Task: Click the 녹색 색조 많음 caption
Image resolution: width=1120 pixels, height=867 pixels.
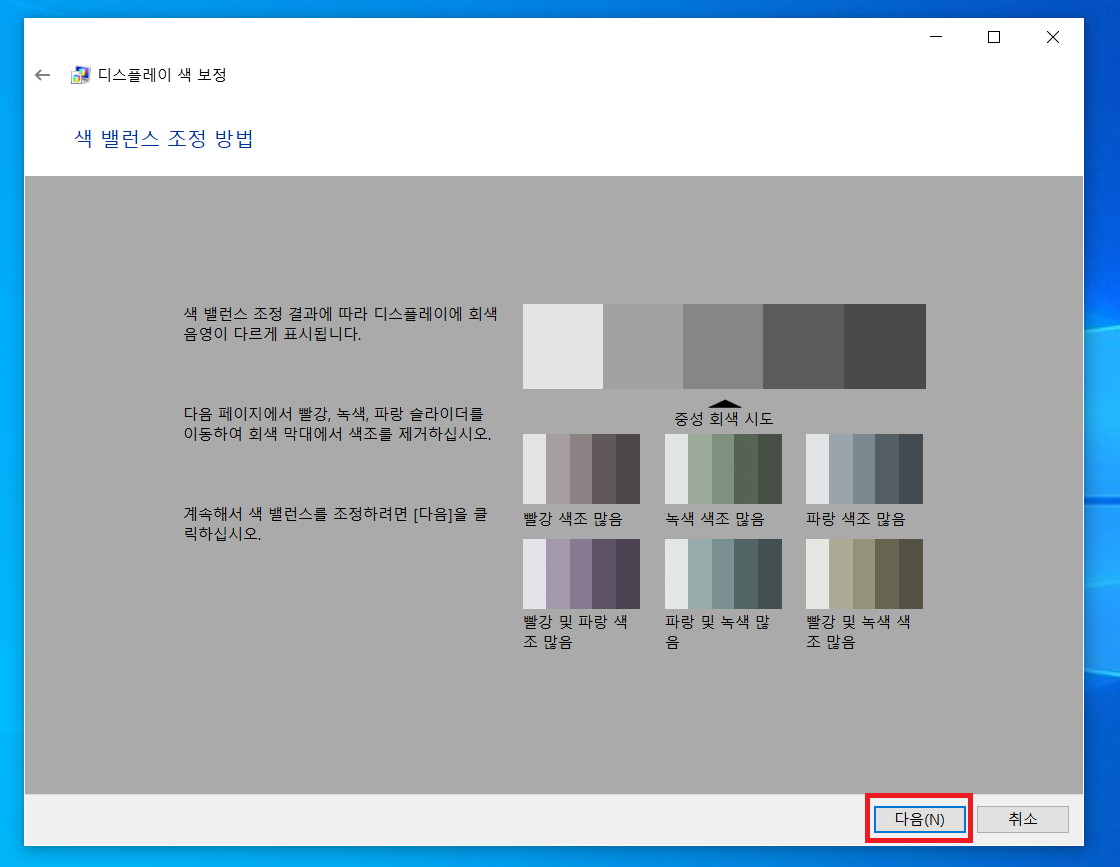Action: pyautogui.click(x=714, y=519)
